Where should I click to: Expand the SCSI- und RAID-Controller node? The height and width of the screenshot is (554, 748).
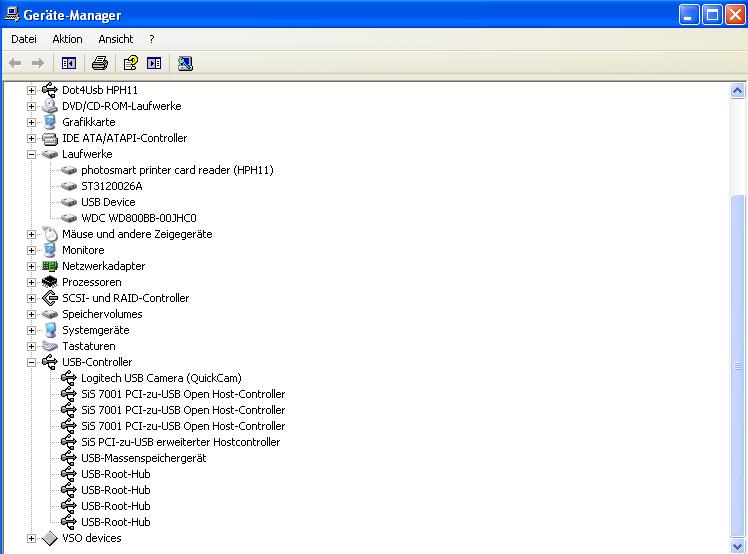(31, 298)
